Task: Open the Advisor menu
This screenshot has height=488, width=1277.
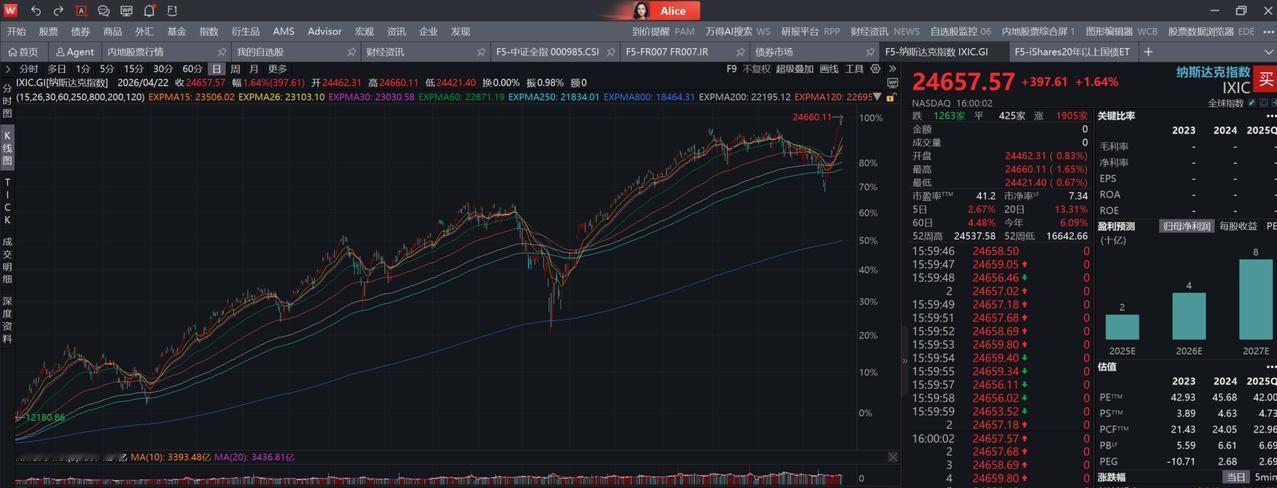Action: tap(324, 32)
